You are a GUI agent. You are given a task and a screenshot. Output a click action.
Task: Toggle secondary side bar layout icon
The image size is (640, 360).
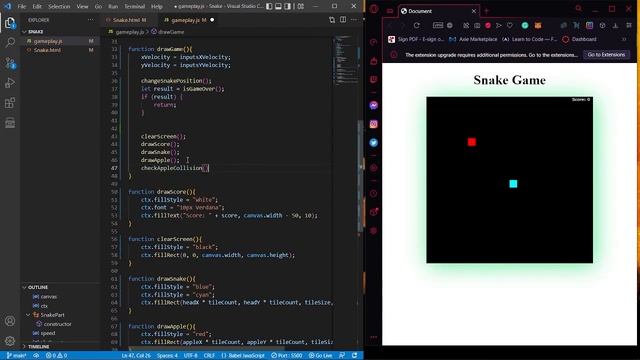coord(288,6)
